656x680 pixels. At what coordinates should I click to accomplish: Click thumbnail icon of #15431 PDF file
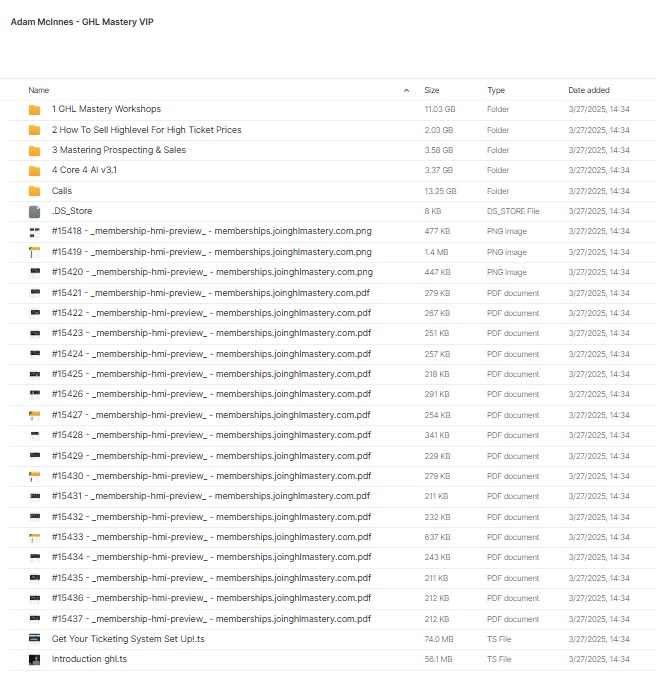pos(35,496)
